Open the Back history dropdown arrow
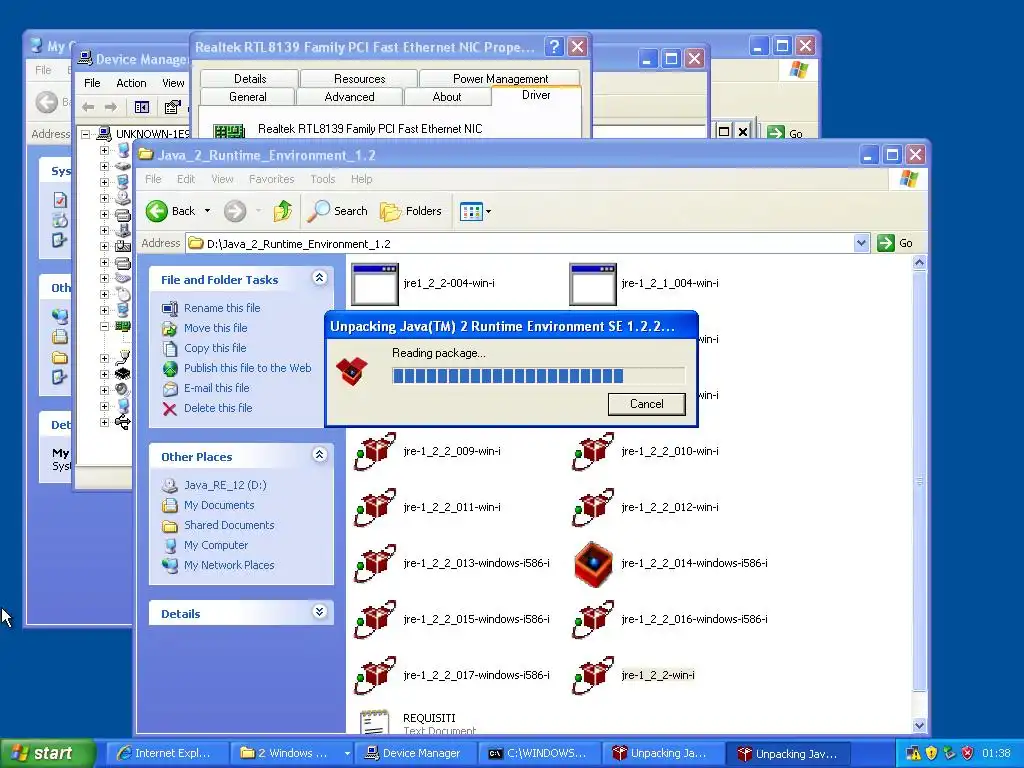Viewport: 1024px width, 768px height. [208, 211]
